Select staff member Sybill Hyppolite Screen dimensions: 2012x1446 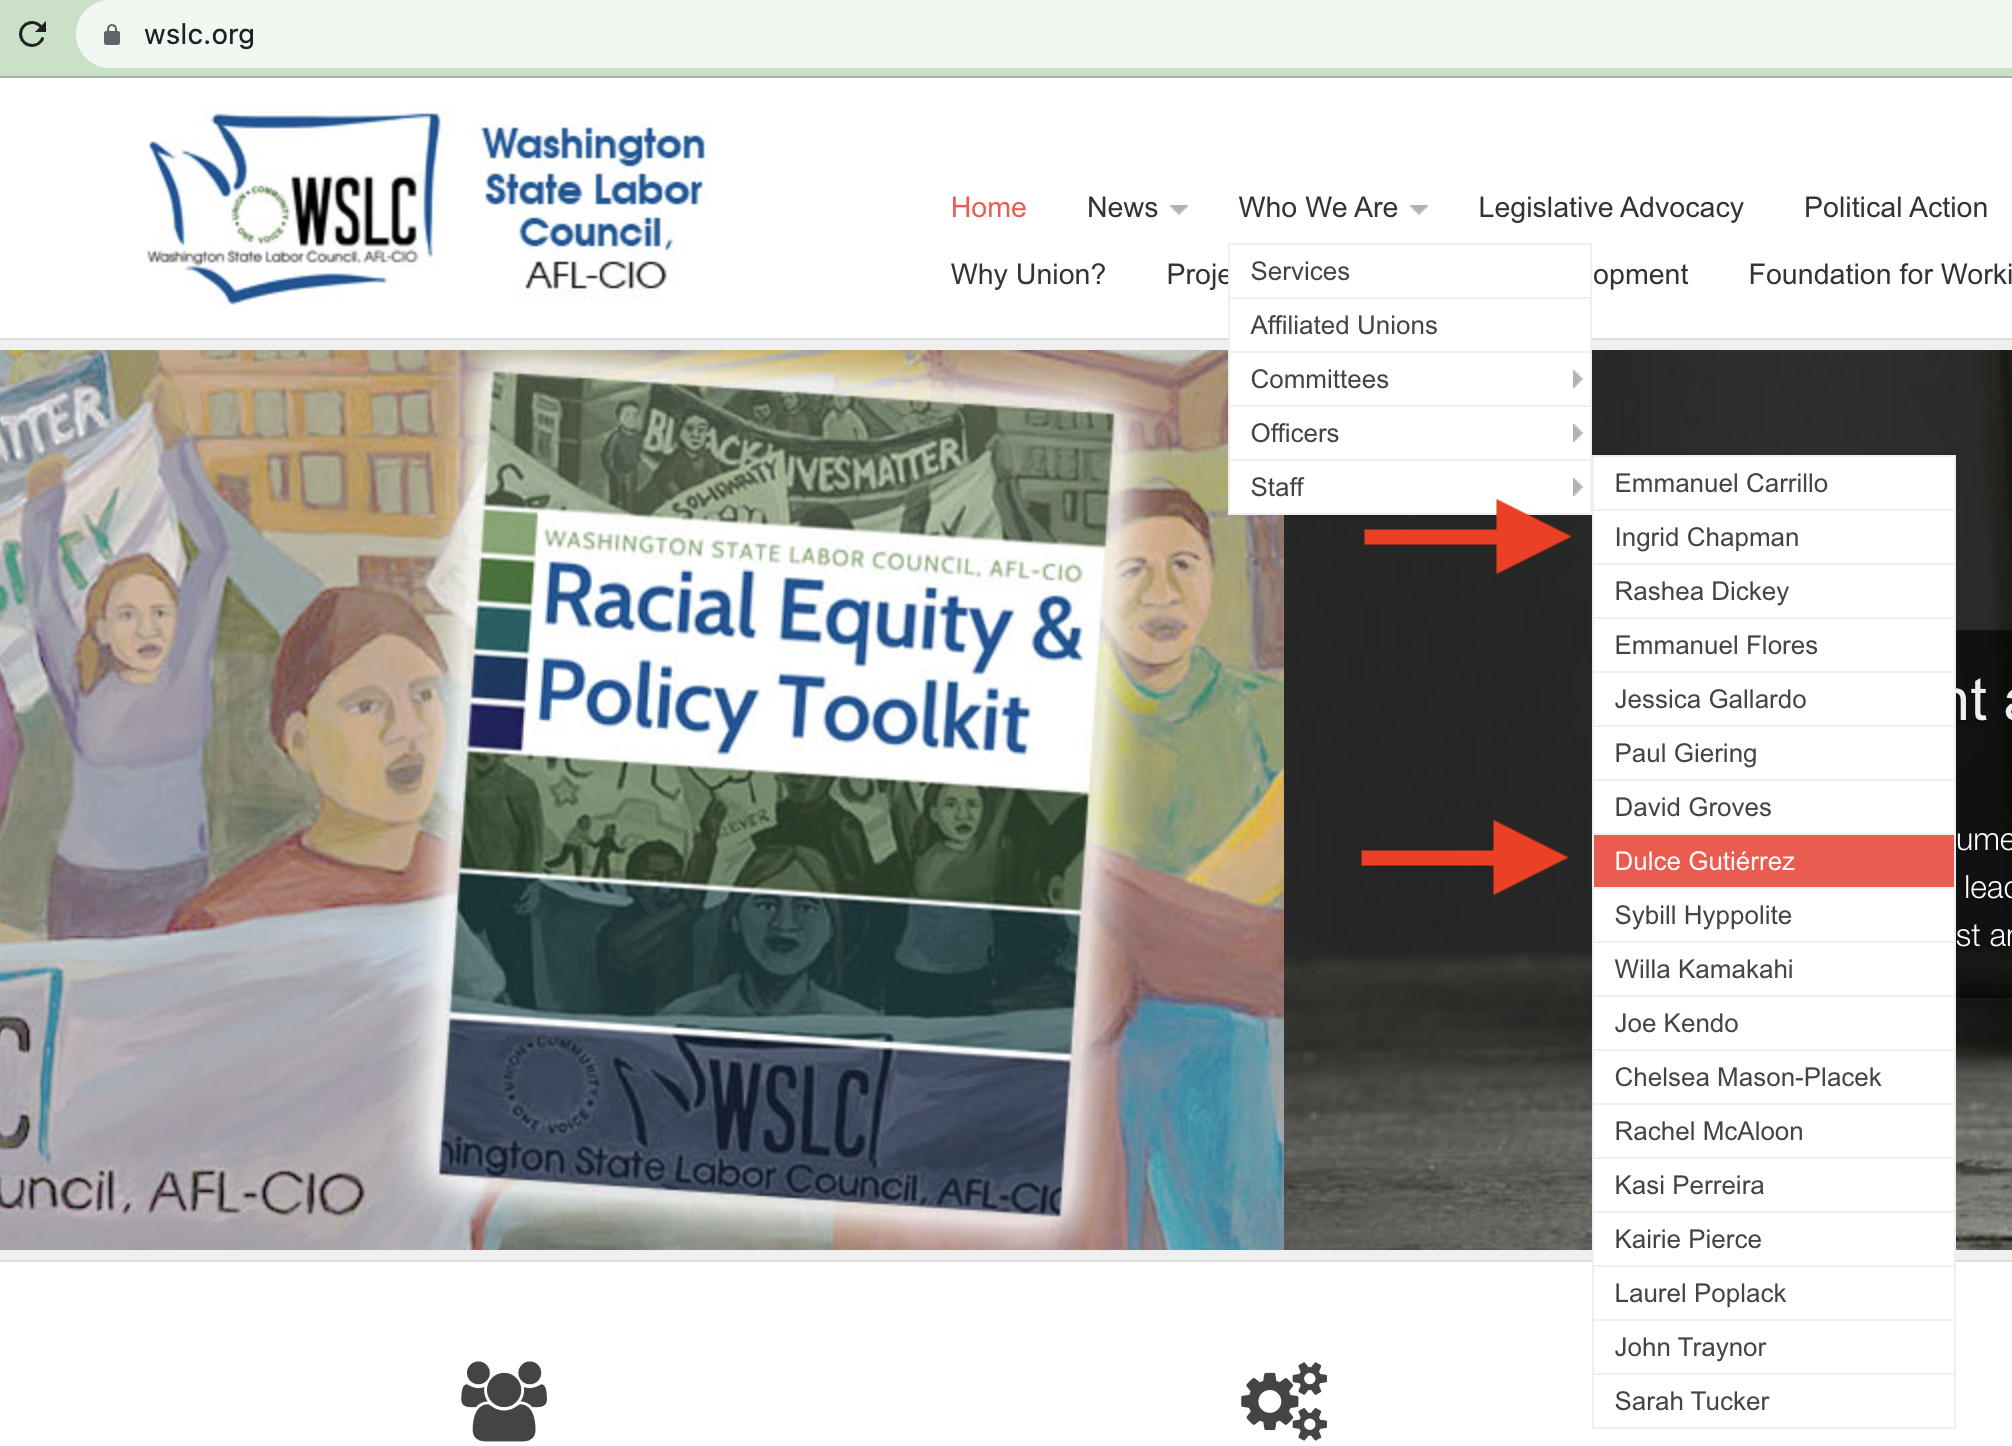click(x=1773, y=915)
